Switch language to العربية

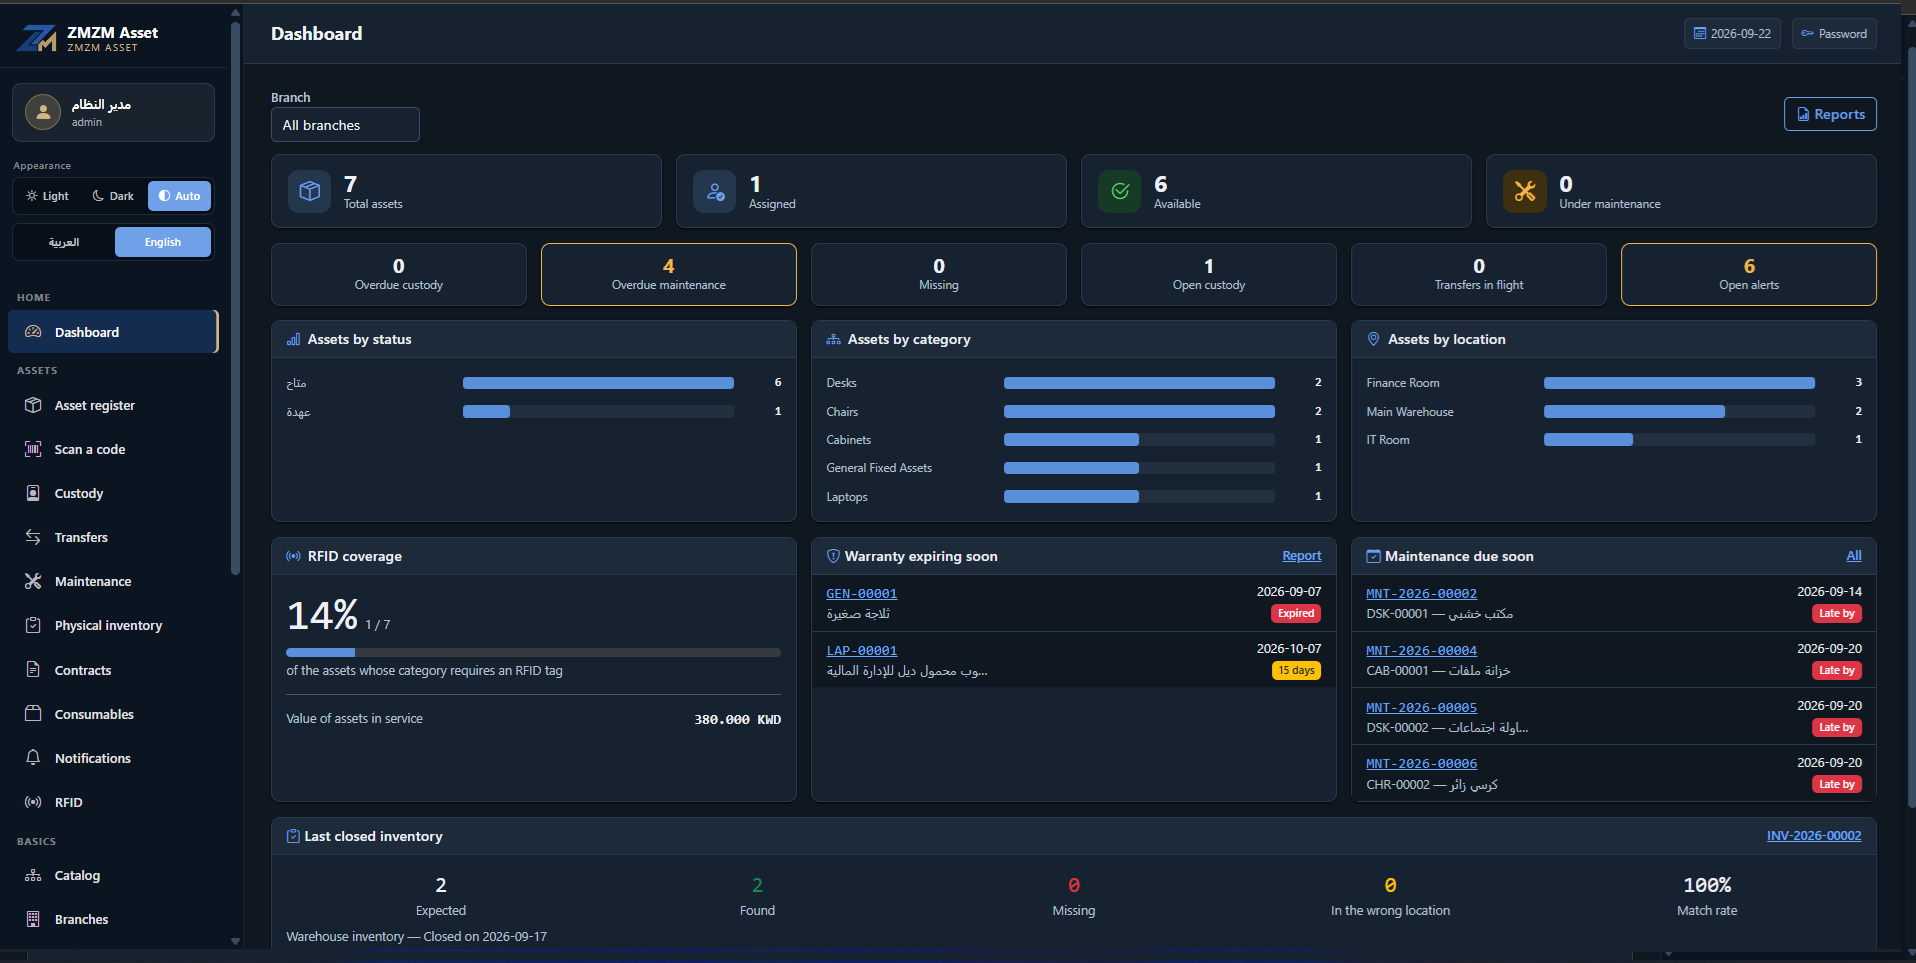(x=64, y=242)
